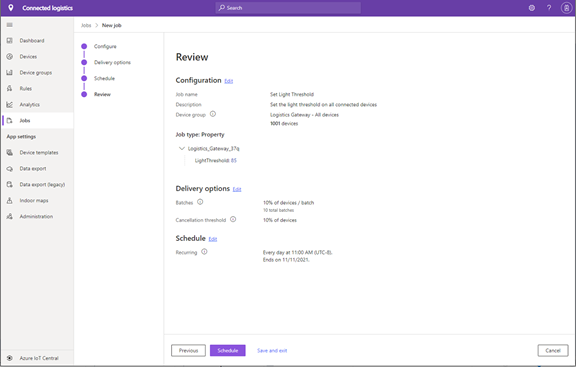Image resolution: width=576 pixels, height=367 pixels.
Task: Open Device groups from the sidebar
Action: pyautogui.click(x=36, y=73)
